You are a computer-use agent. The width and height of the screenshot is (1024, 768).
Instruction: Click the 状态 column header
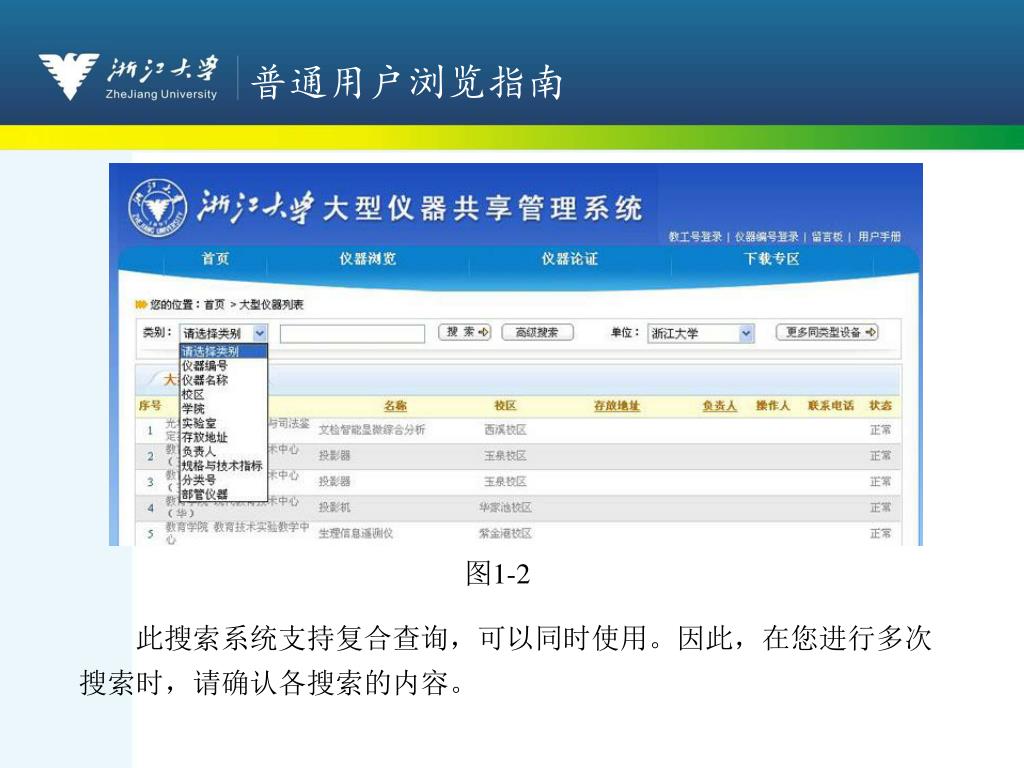point(880,406)
